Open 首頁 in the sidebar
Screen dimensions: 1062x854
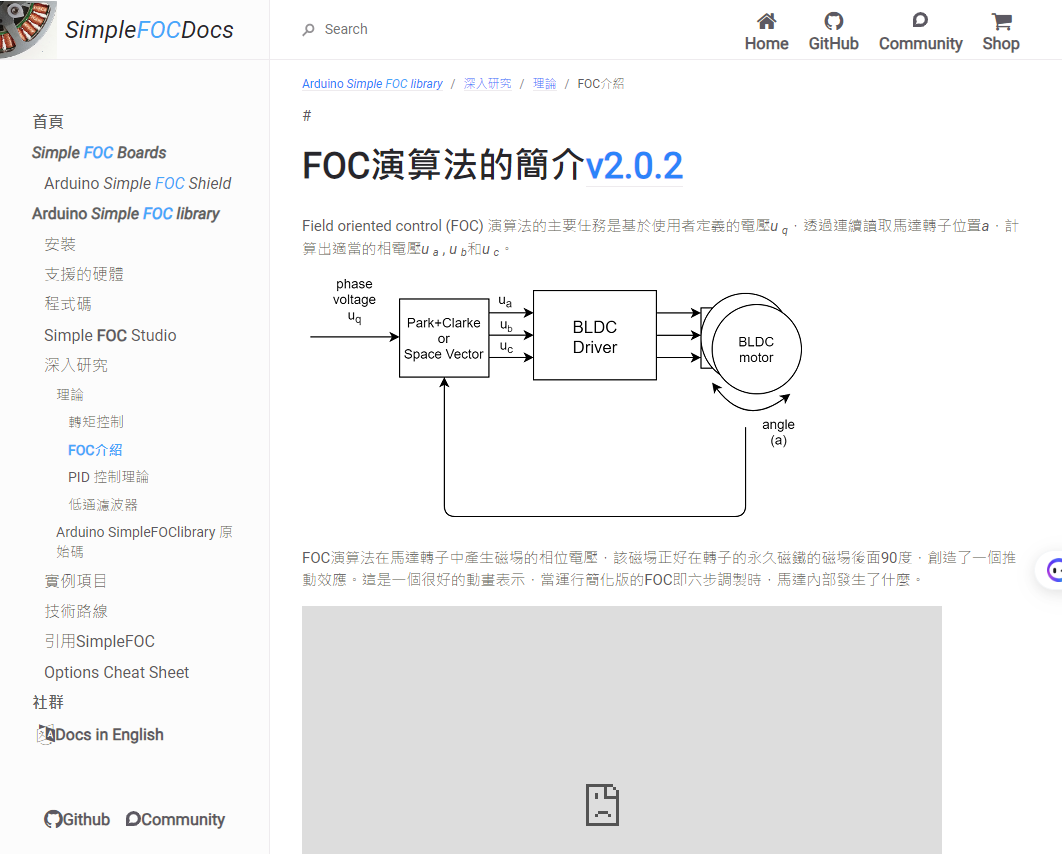(48, 122)
